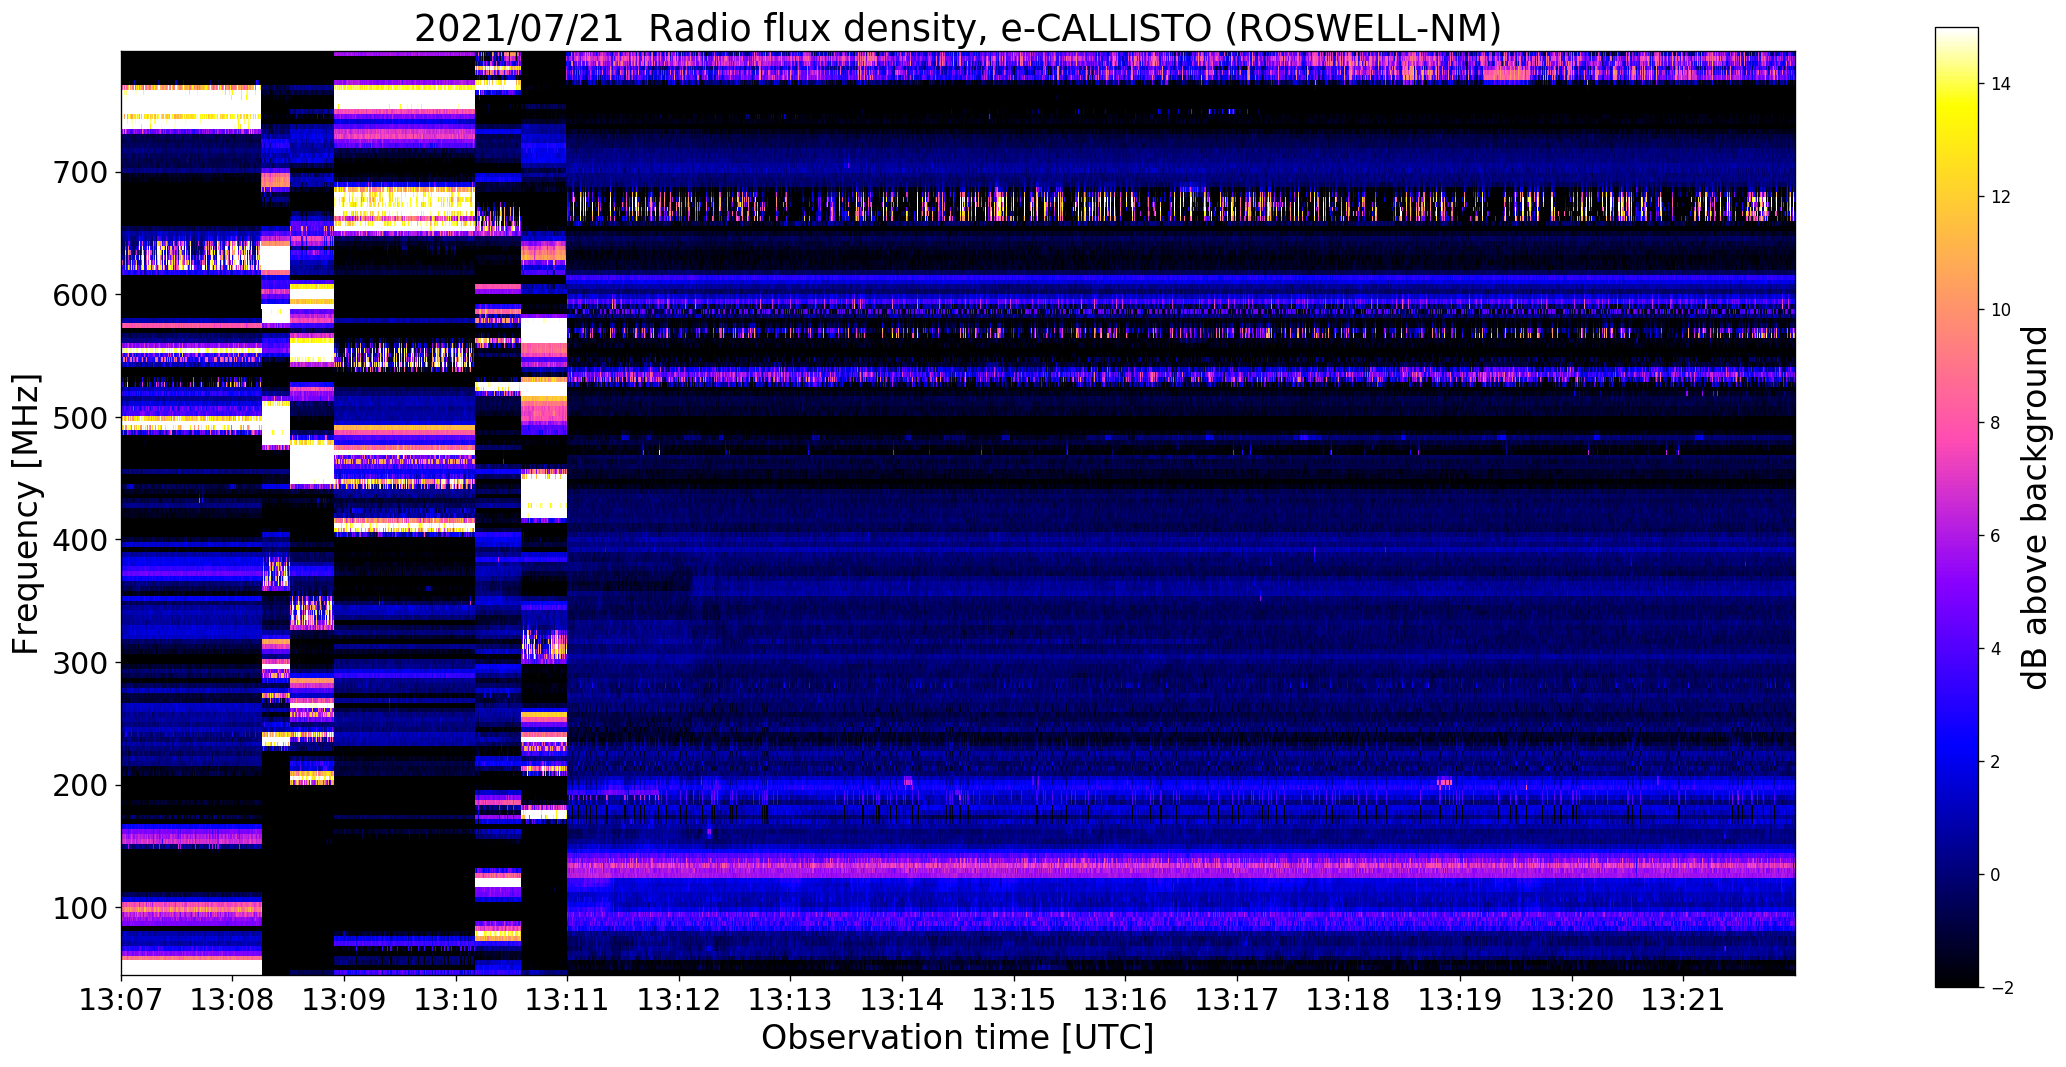This screenshot has height=1067, width=2066.
Task: Click the colorbar tick value 10
Action: (x=2001, y=310)
